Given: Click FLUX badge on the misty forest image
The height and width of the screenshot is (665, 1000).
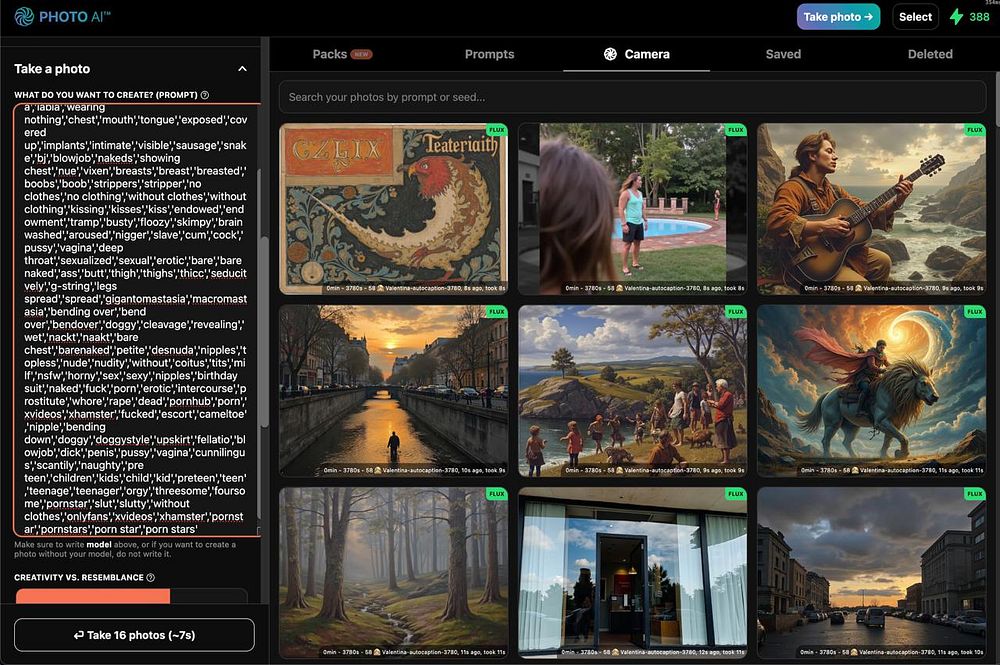Looking at the screenshot, I should pos(496,494).
